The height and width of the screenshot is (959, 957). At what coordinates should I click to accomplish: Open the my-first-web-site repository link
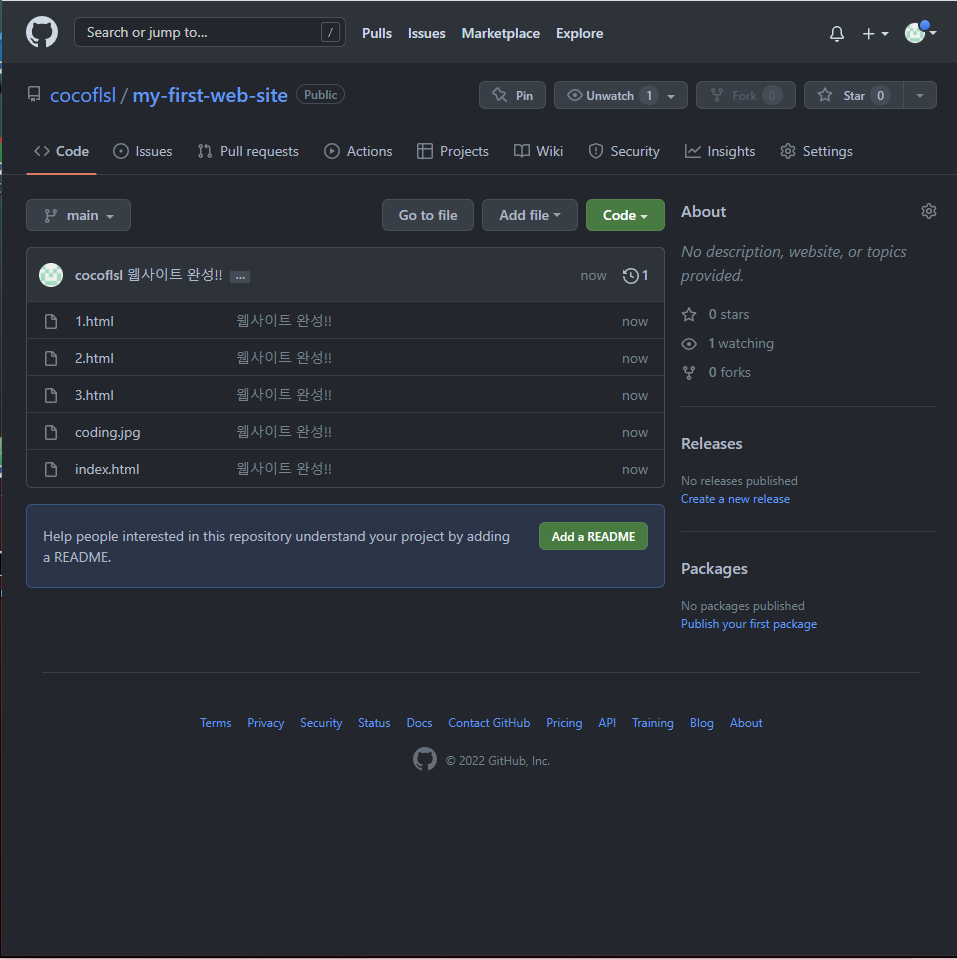pos(210,95)
